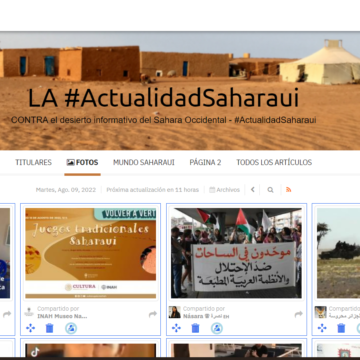Image resolution: width=360 pixels, height=360 pixels.
Task: Open Juegos tradicionales Saharaui image
Action: click(x=91, y=253)
